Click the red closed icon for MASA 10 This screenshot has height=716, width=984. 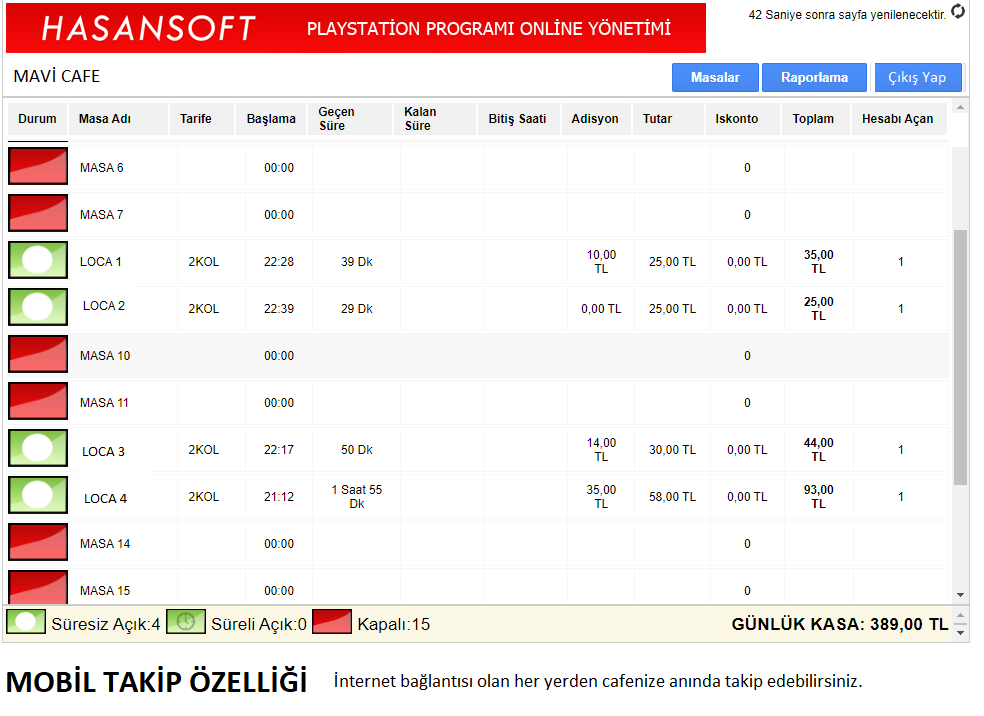coord(38,355)
